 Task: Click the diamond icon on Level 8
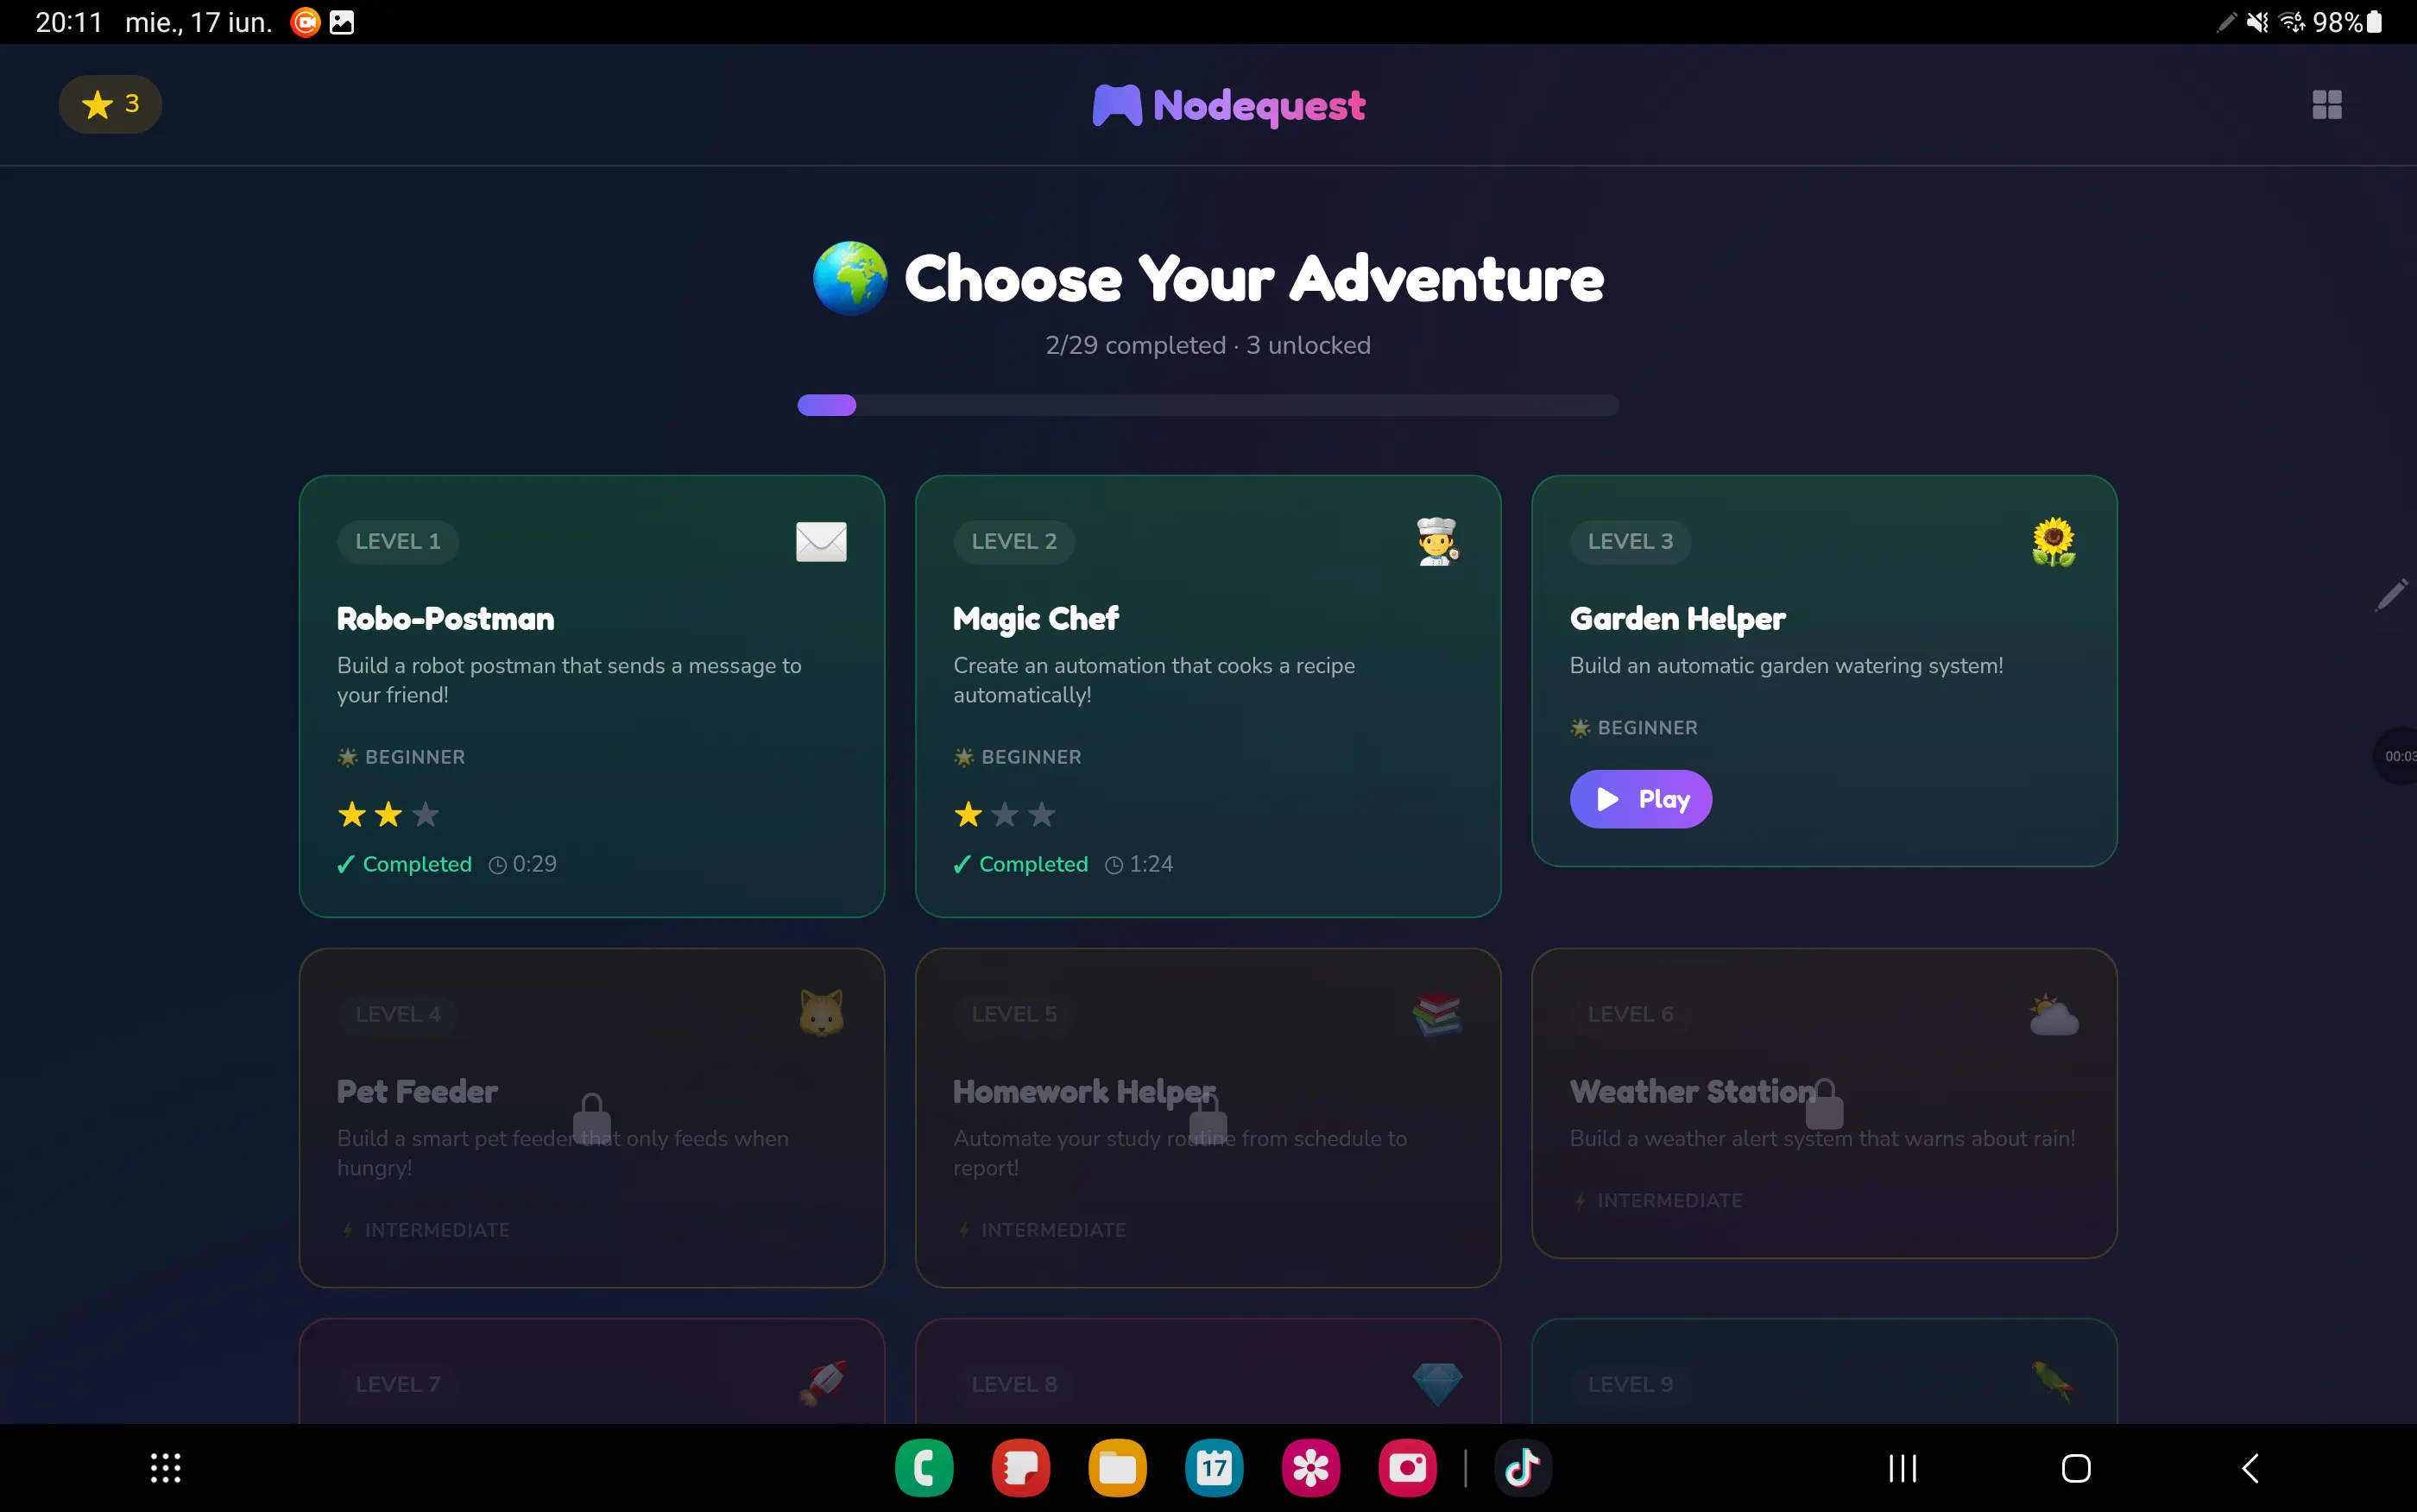click(1437, 1384)
